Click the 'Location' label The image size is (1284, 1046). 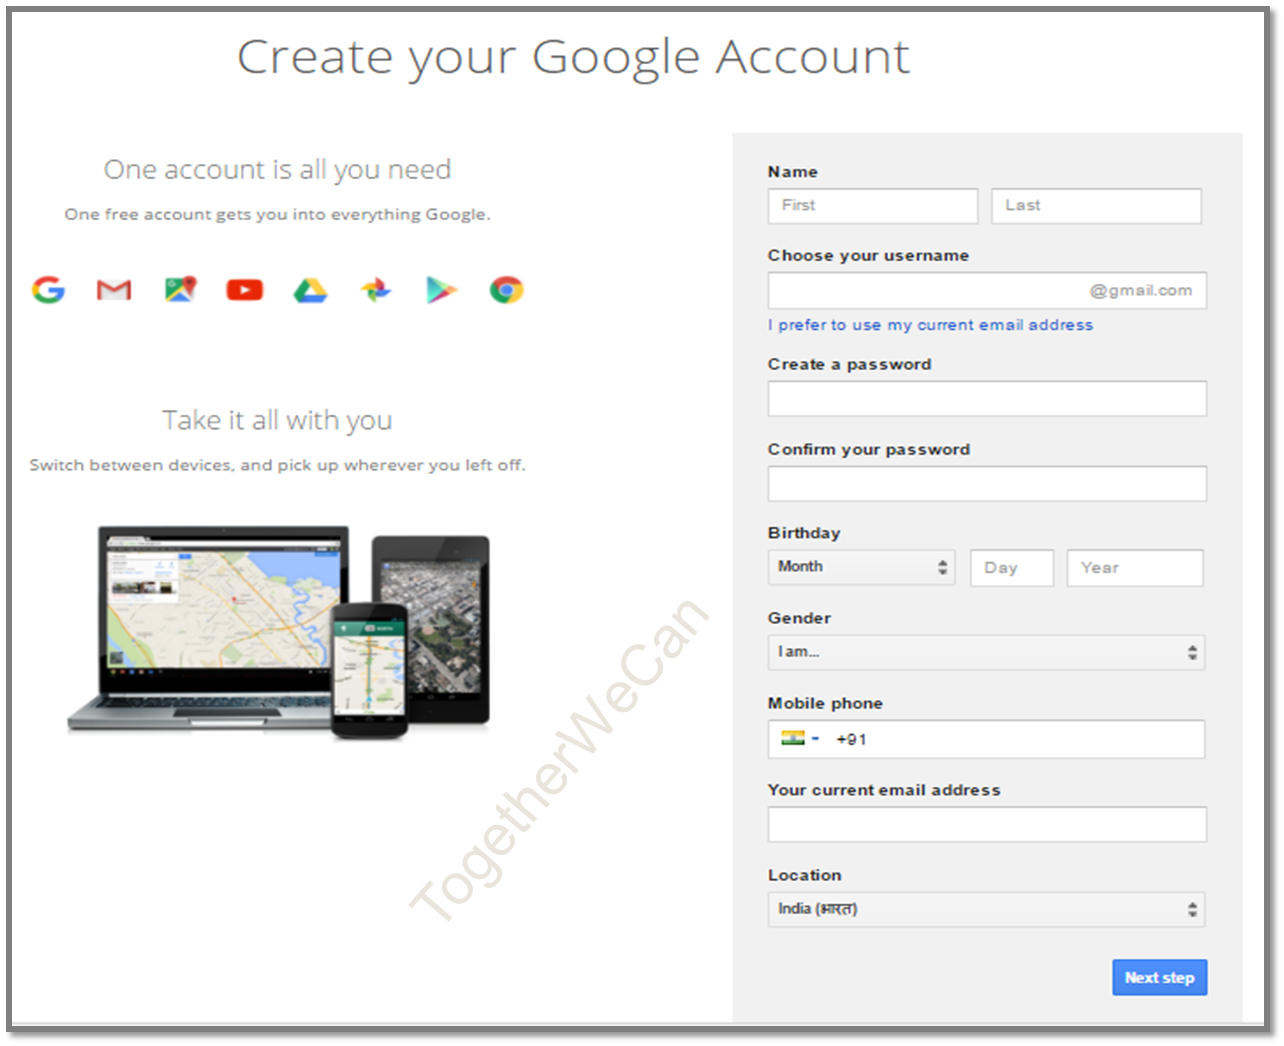coord(805,875)
